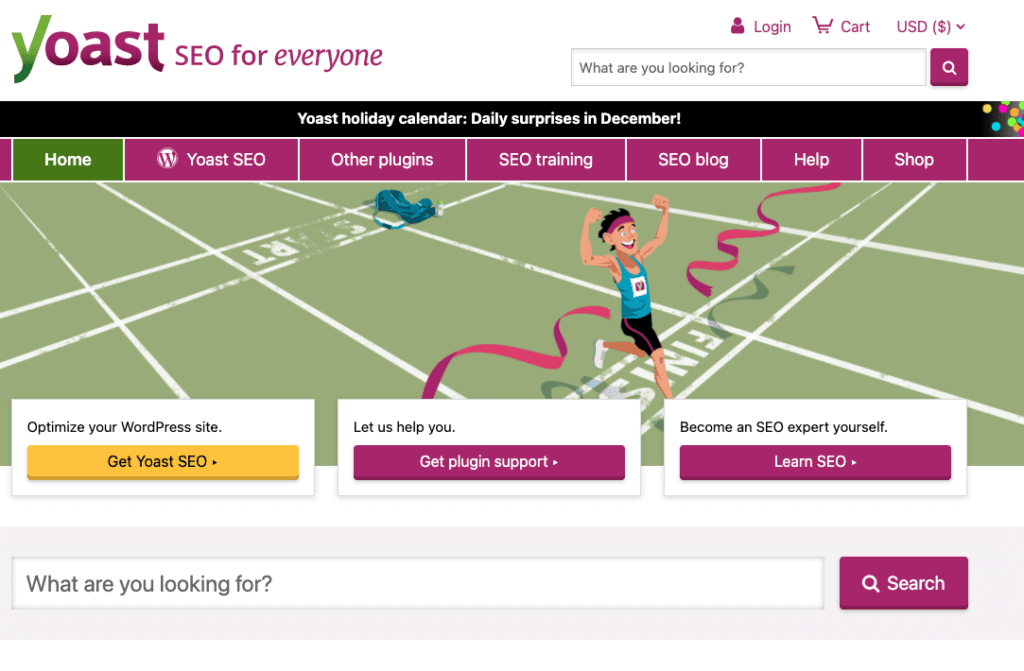Click the user Login icon
This screenshot has width=1024, height=671.
[x=737, y=26]
